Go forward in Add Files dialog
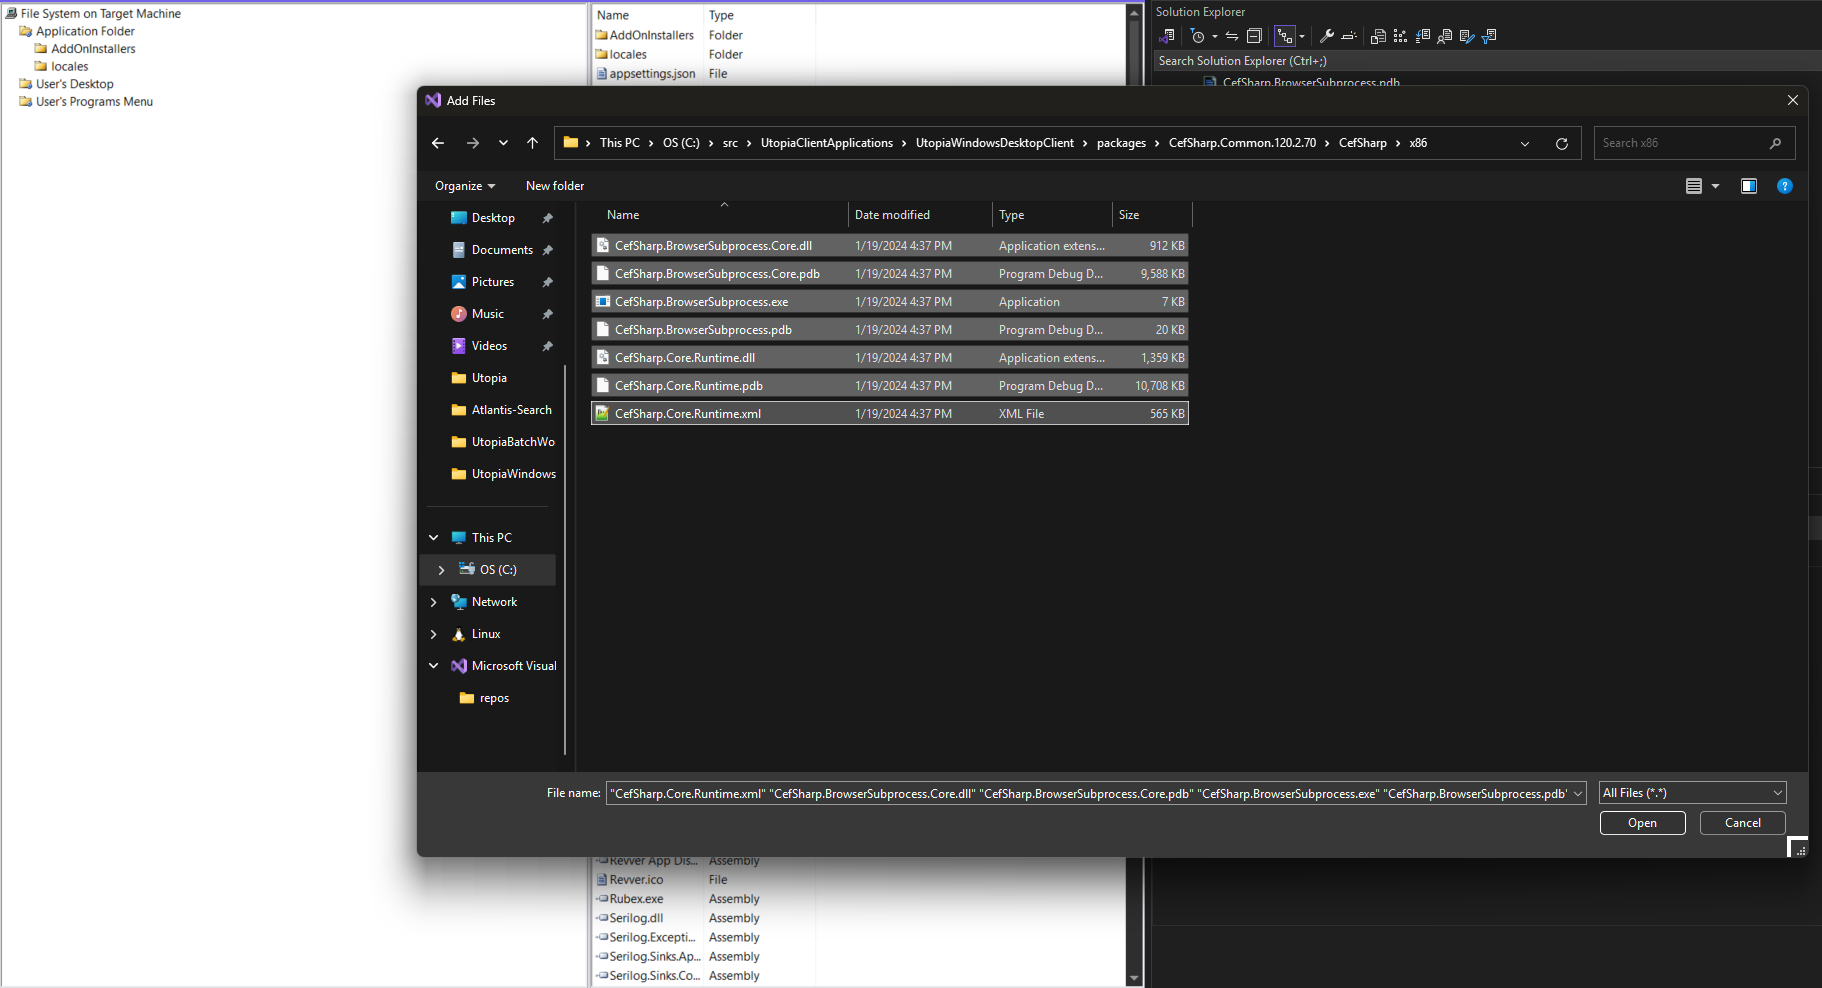 pyautogui.click(x=472, y=143)
